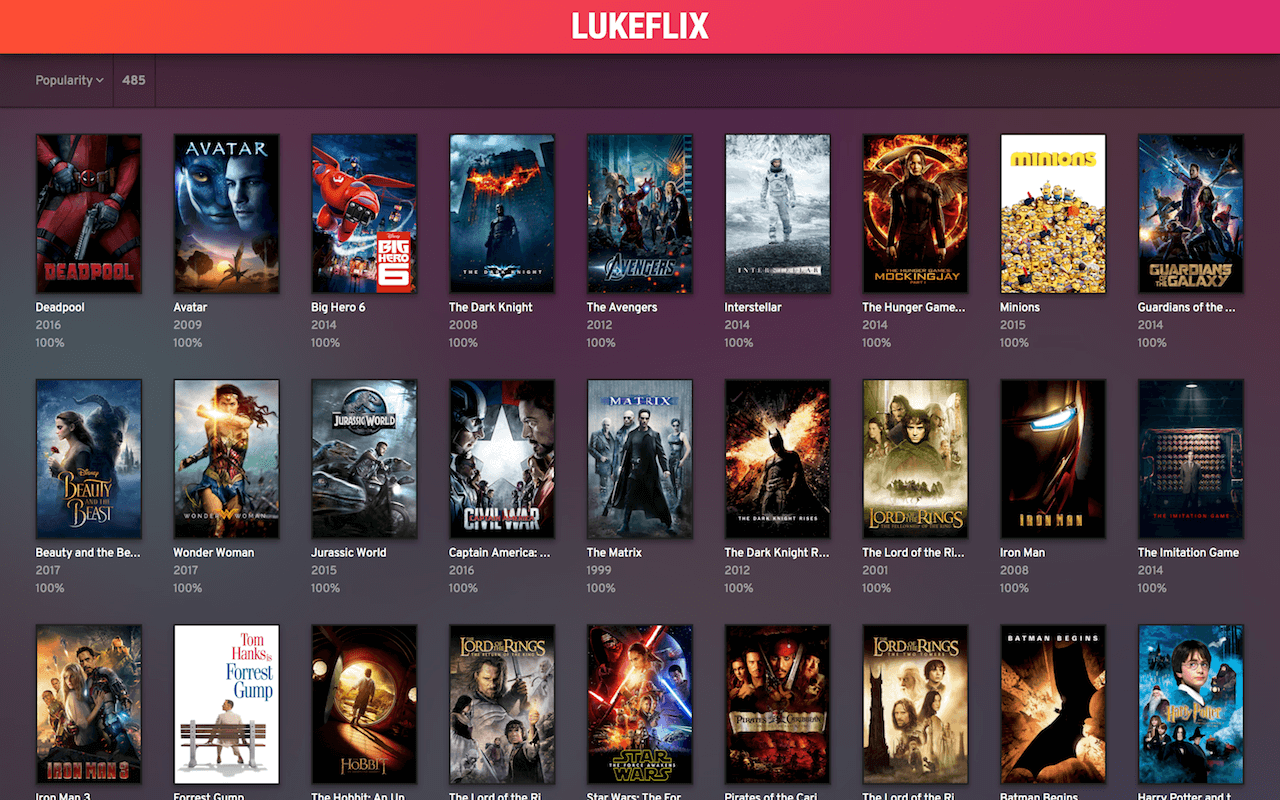Click the Beauty and the Beast title text

(x=88, y=552)
